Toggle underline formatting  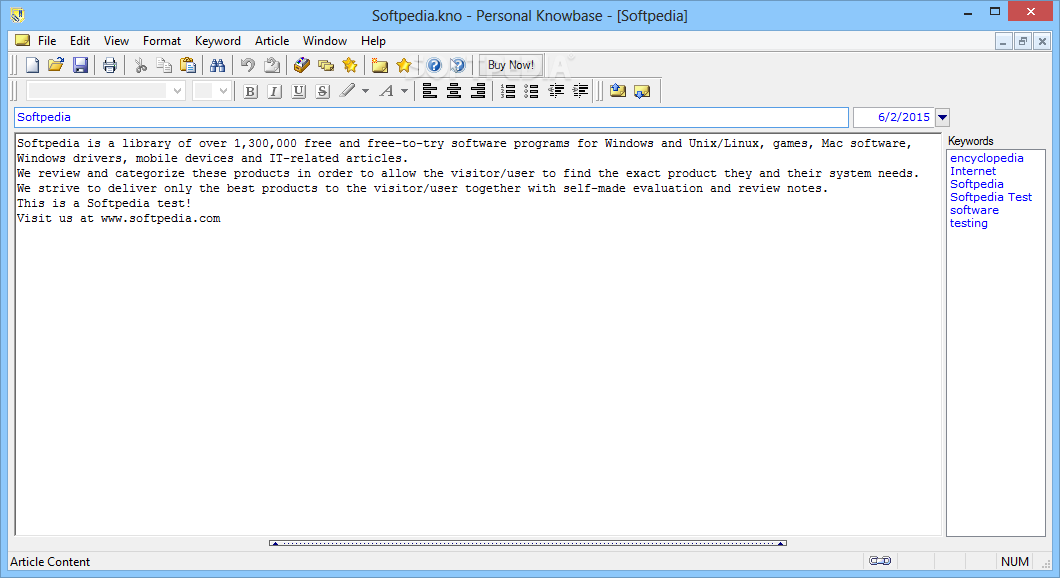pos(298,91)
